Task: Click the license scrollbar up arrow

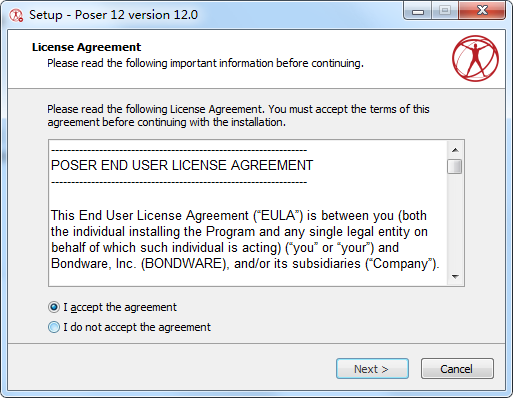Action: pyautogui.click(x=455, y=150)
